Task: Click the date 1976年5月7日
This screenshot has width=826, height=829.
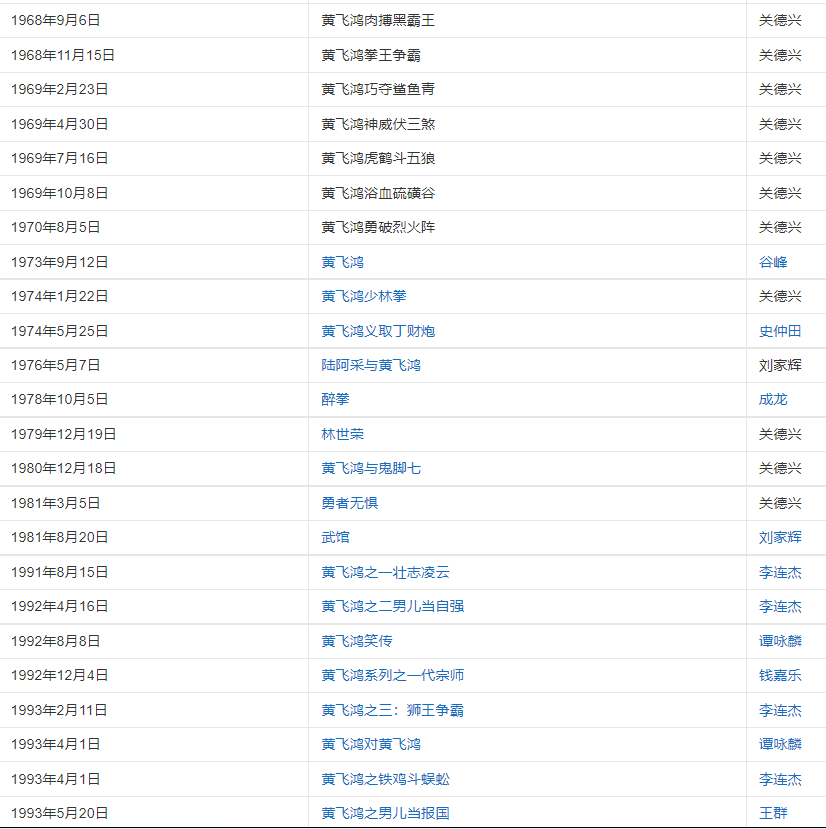Action: click(x=56, y=365)
